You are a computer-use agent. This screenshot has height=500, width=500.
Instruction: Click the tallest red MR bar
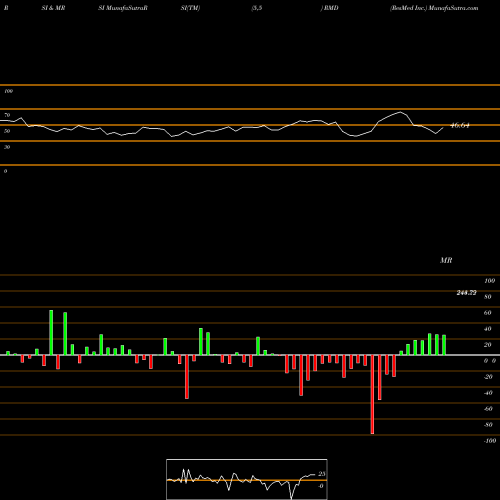tap(372, 394)
